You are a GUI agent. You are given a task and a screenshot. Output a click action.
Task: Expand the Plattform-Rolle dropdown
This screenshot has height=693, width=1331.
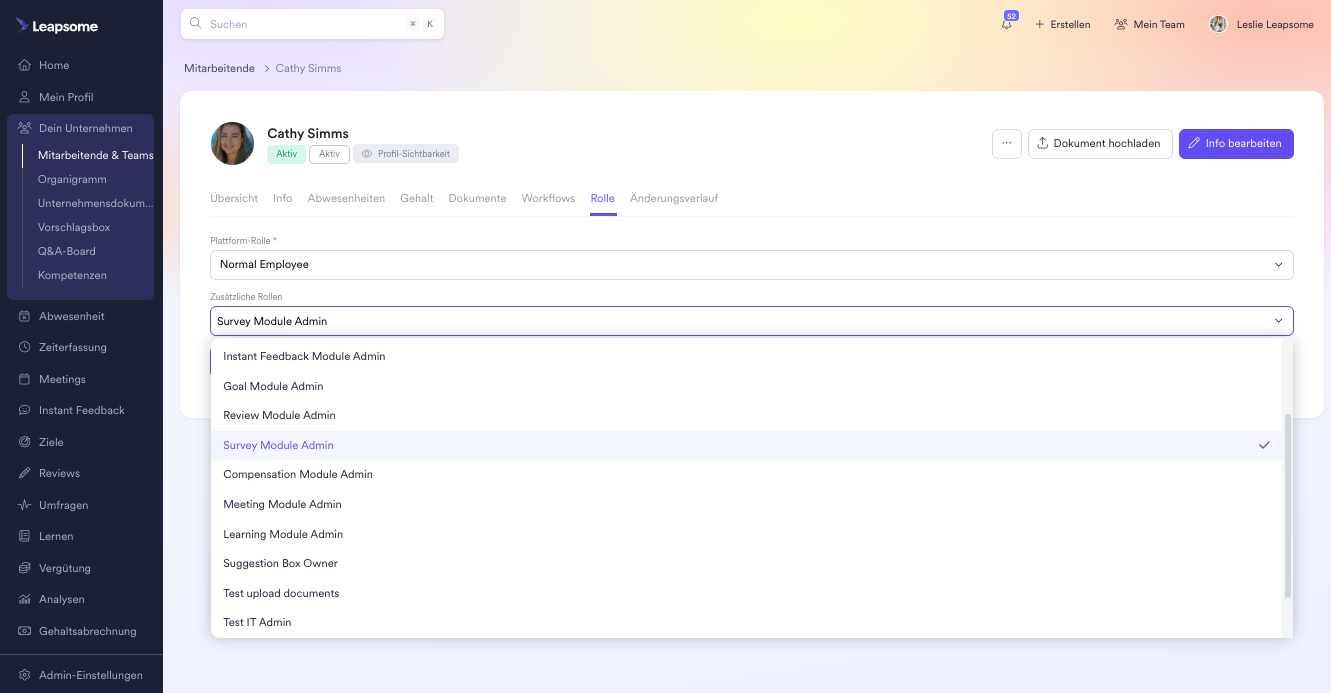750,265
